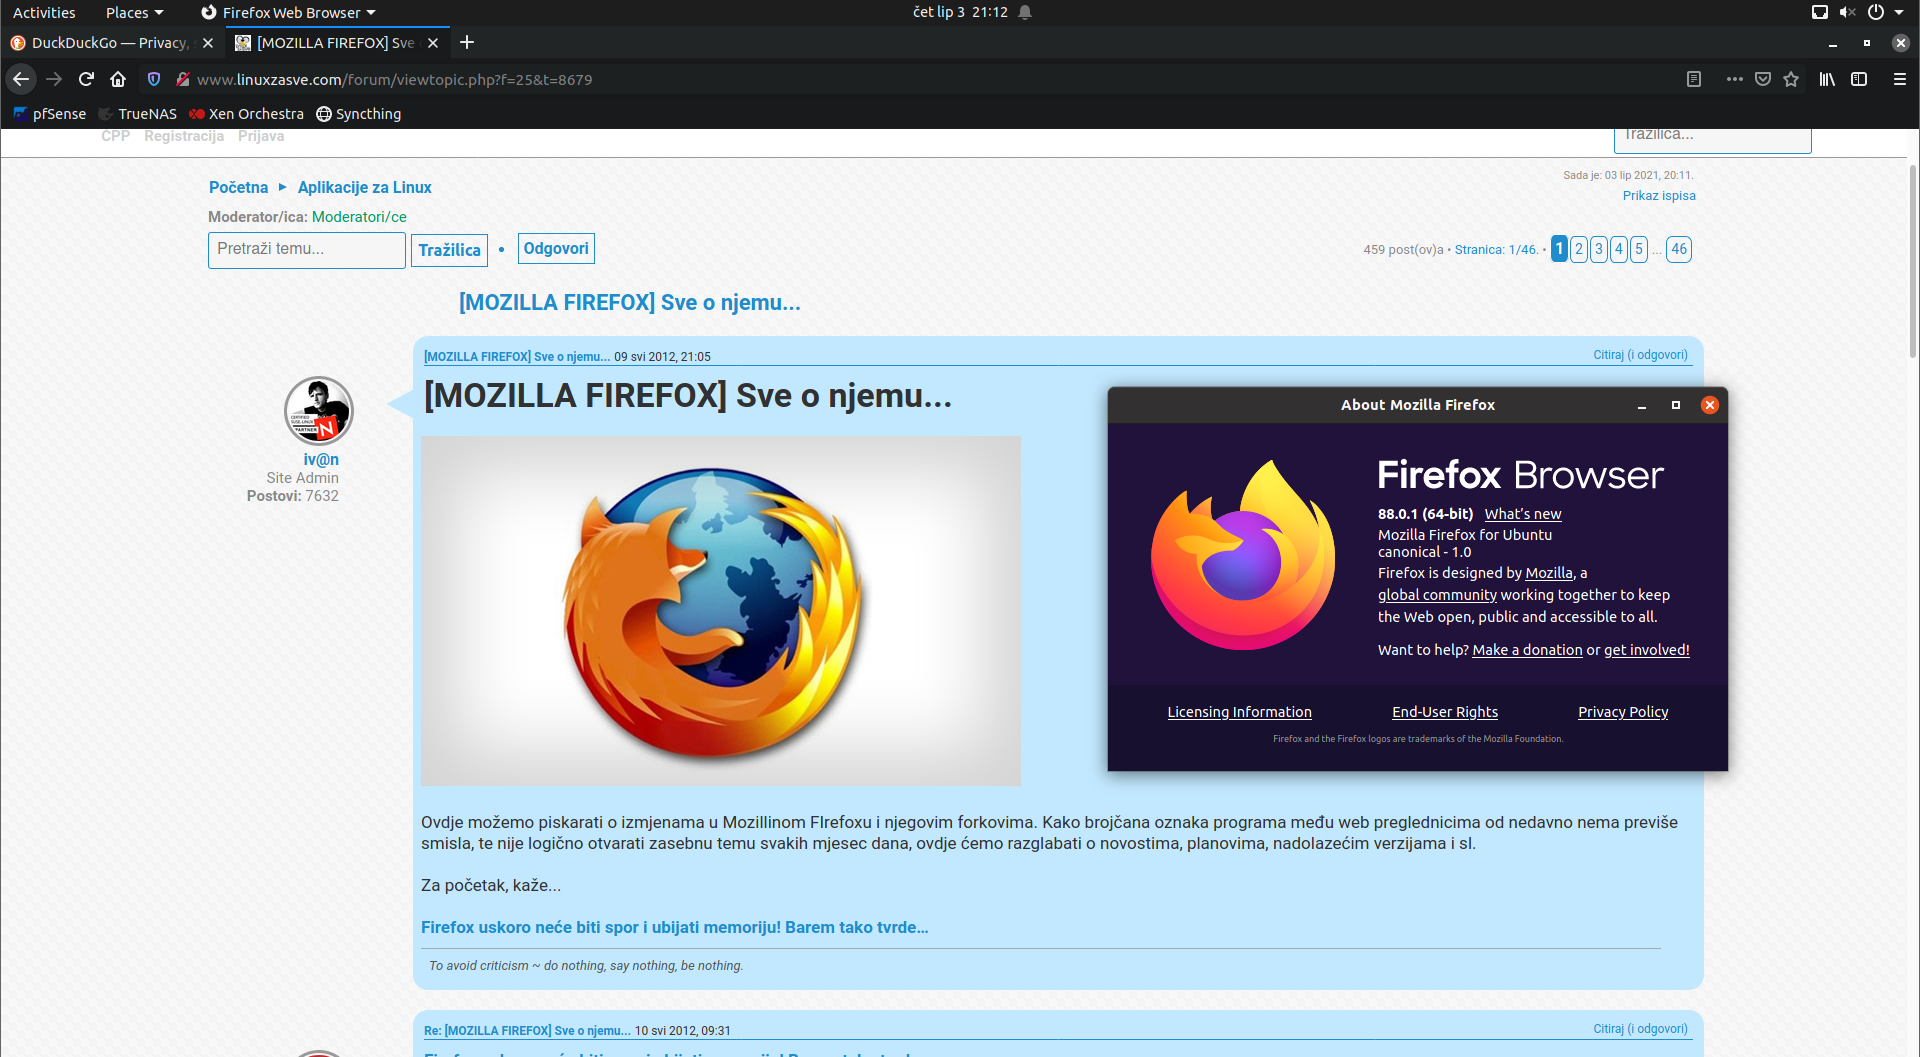
Task: Open the system menu dropdown arrow
Action: pos(1900,12)
